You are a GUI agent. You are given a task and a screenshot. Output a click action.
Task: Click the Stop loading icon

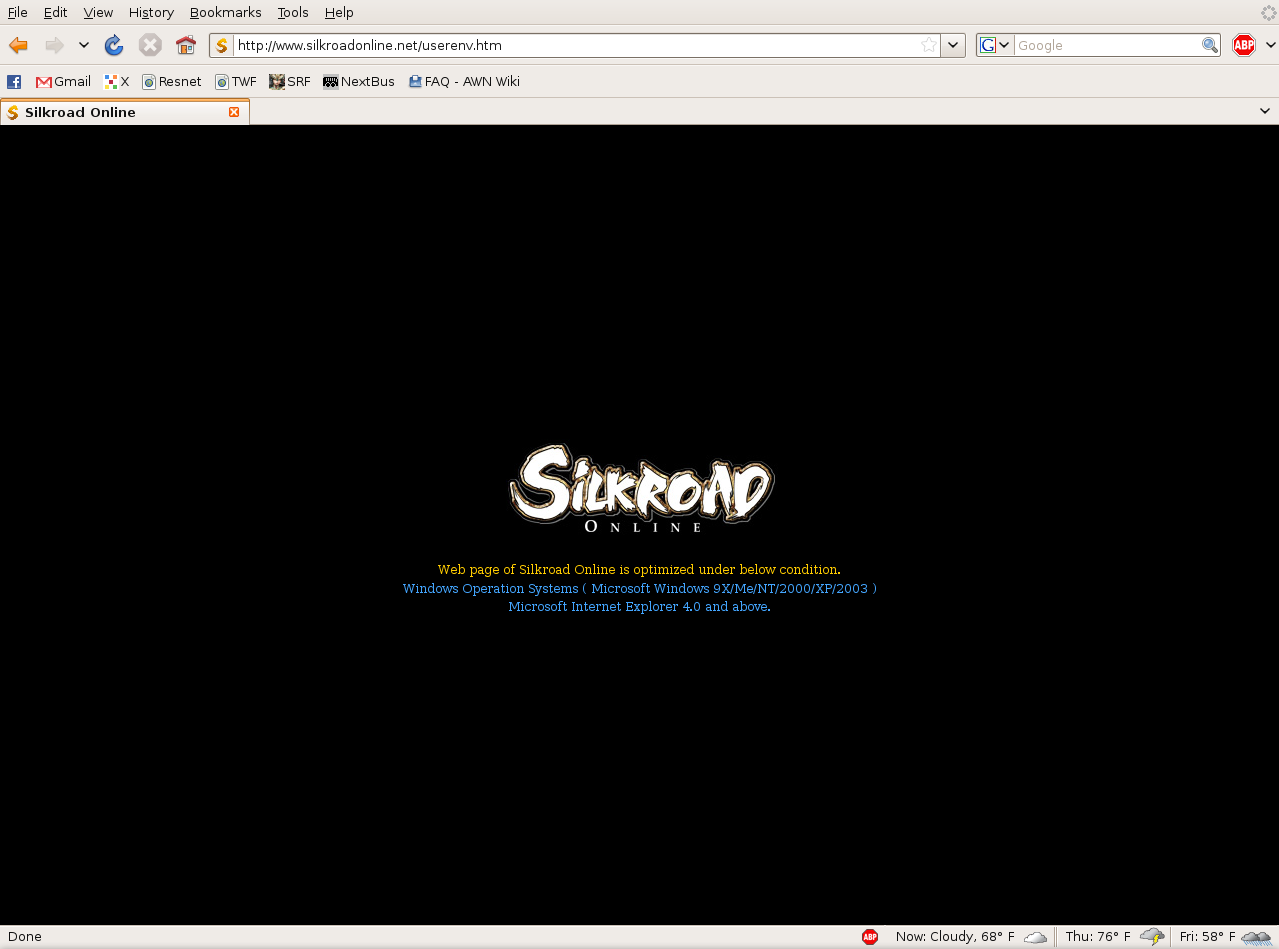[x=150, y=45]
